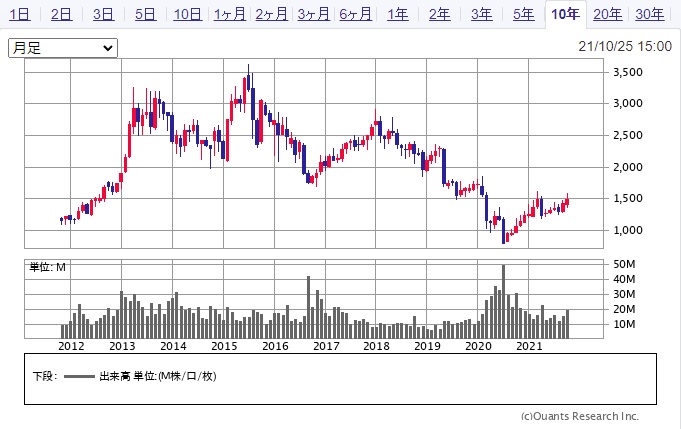This screenshot has height=429, width=681.
Task: Switch to the 1ヶ月 tab
Action: [229, 14]
